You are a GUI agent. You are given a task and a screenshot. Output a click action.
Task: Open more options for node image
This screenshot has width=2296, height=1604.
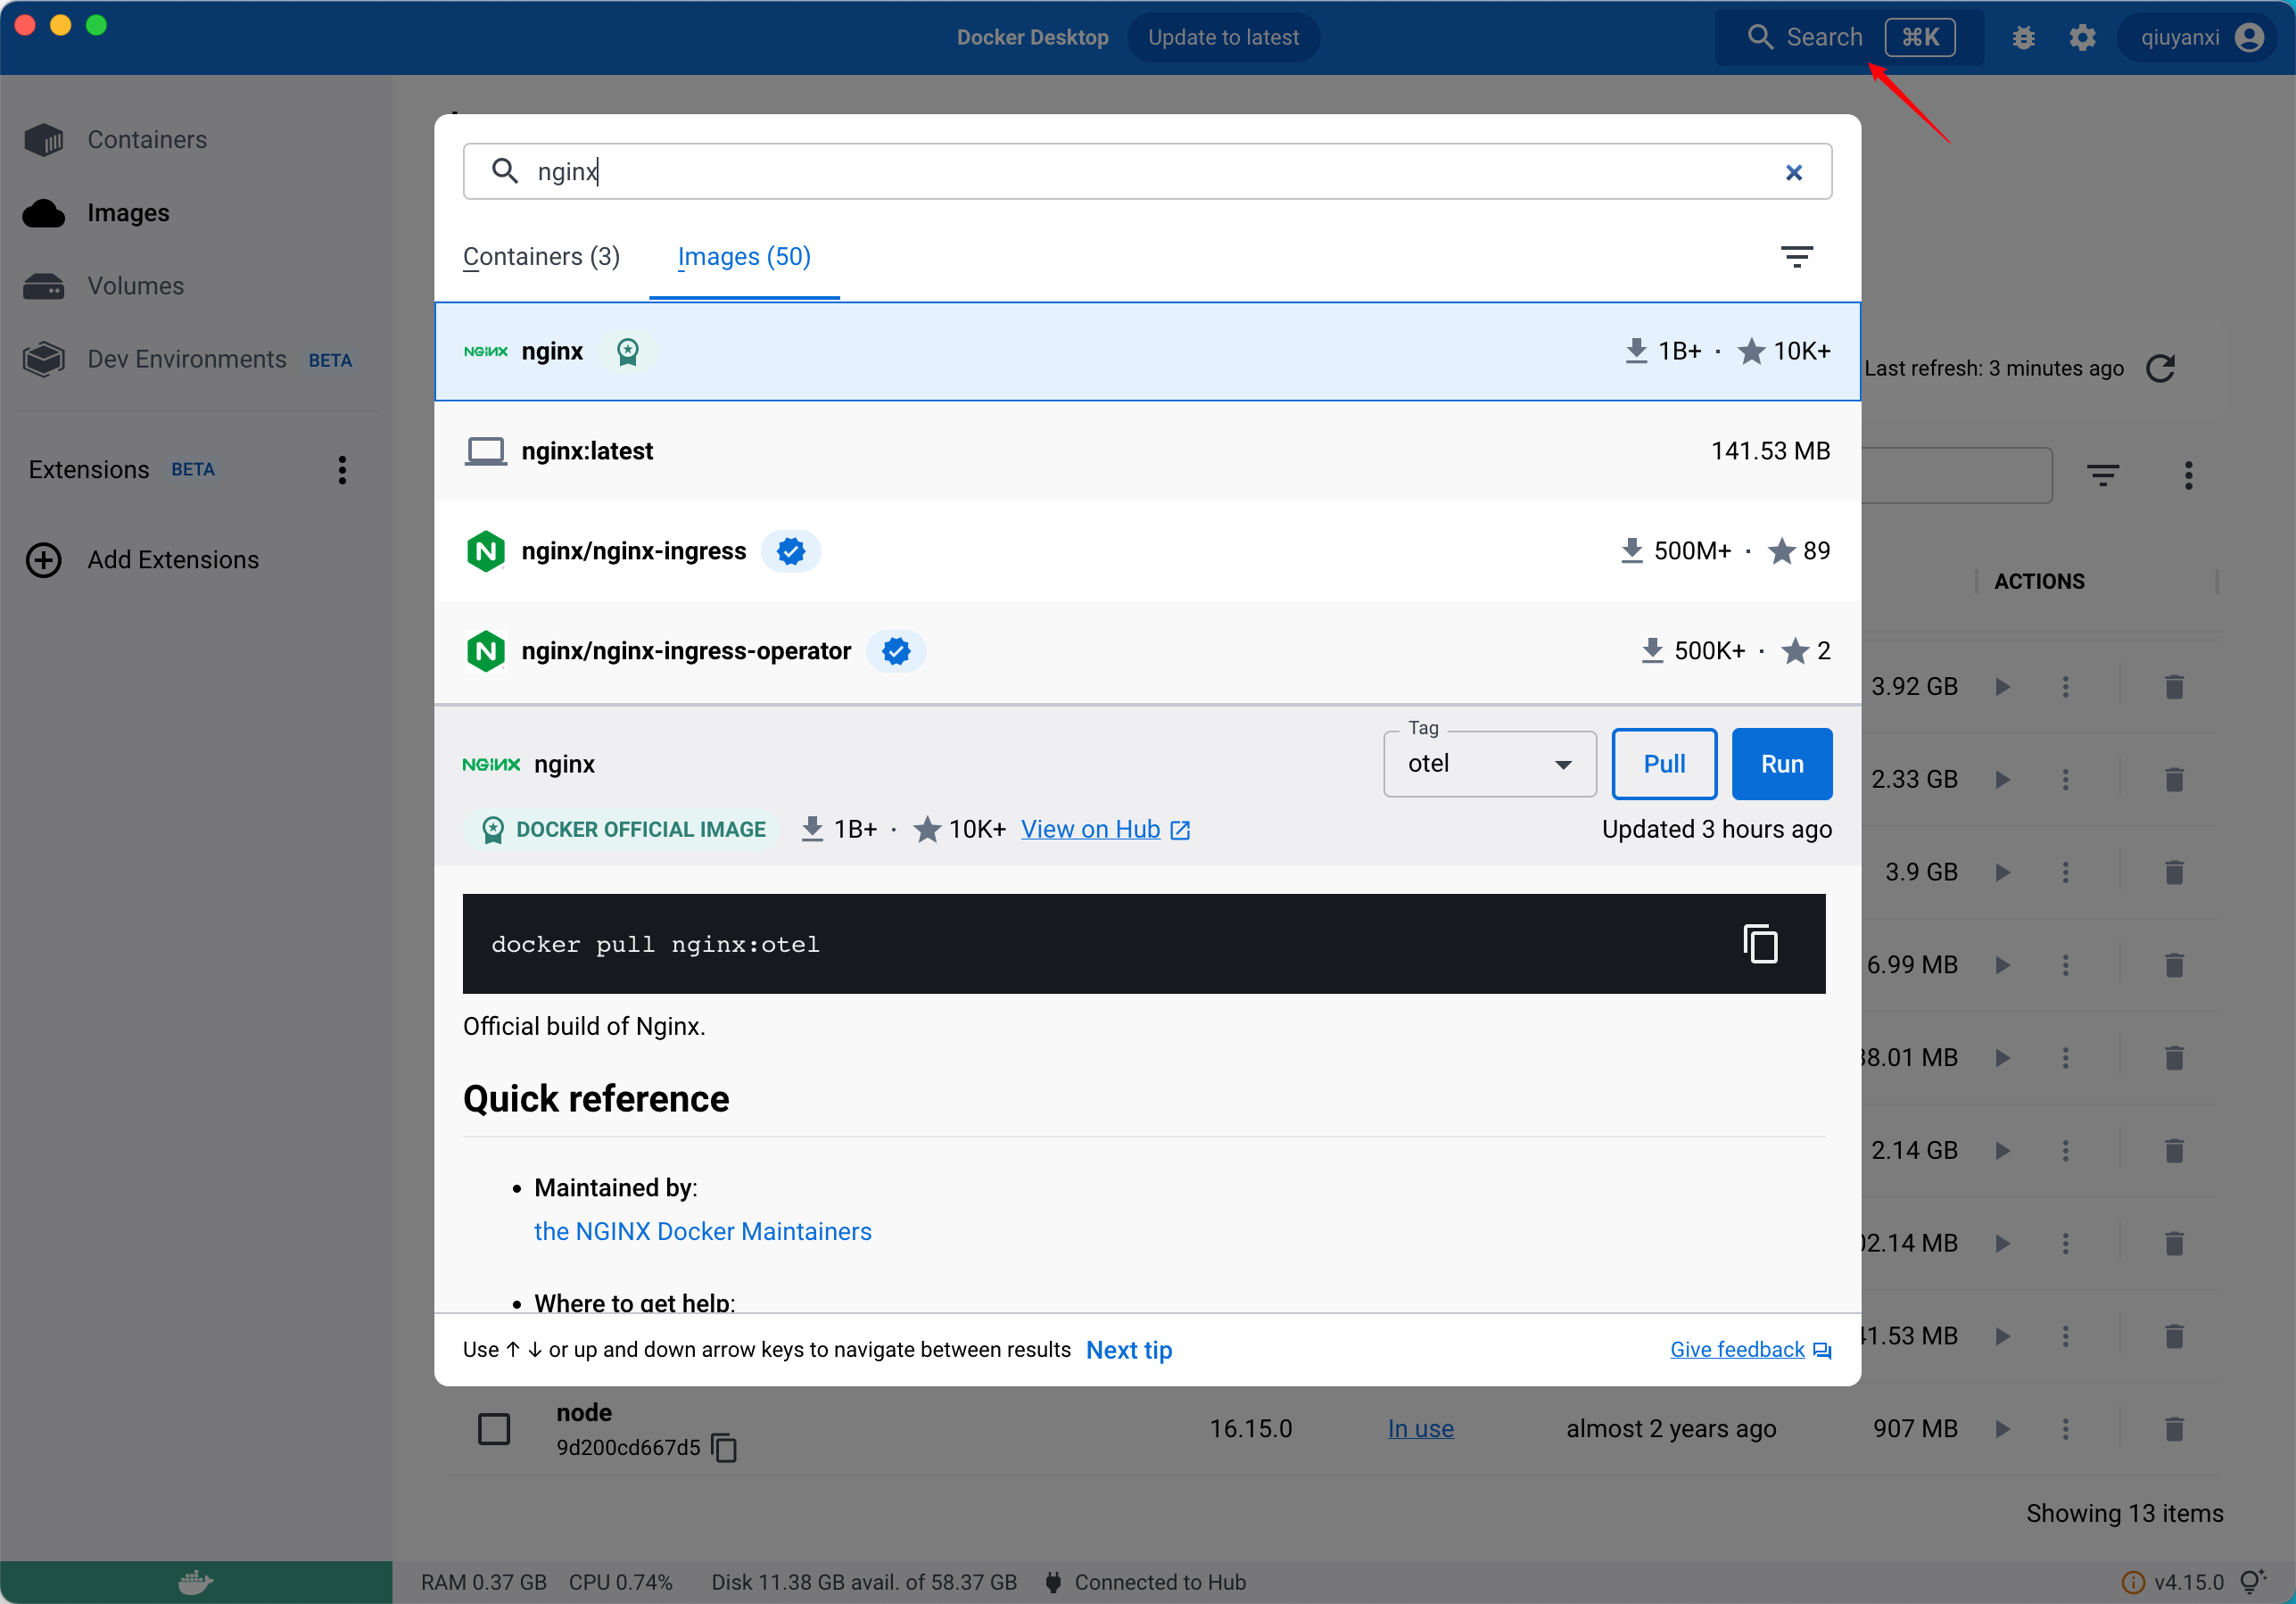[x=2066, y=1429]
